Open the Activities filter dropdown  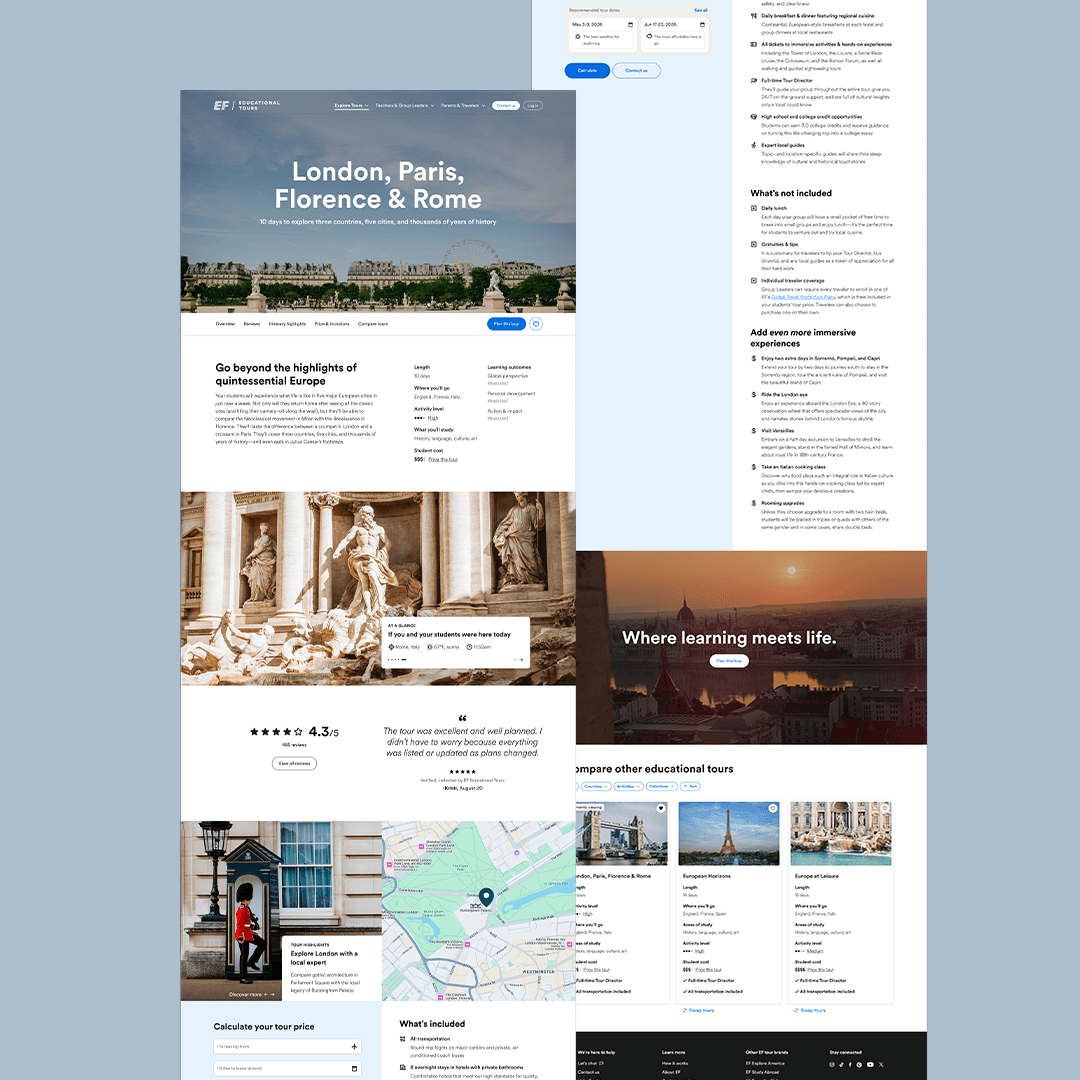coord(628,786)
